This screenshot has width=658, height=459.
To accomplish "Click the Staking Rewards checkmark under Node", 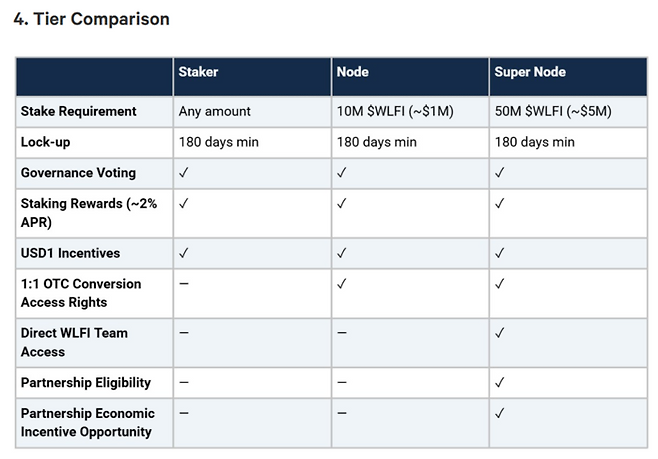I will click(342, 204).
